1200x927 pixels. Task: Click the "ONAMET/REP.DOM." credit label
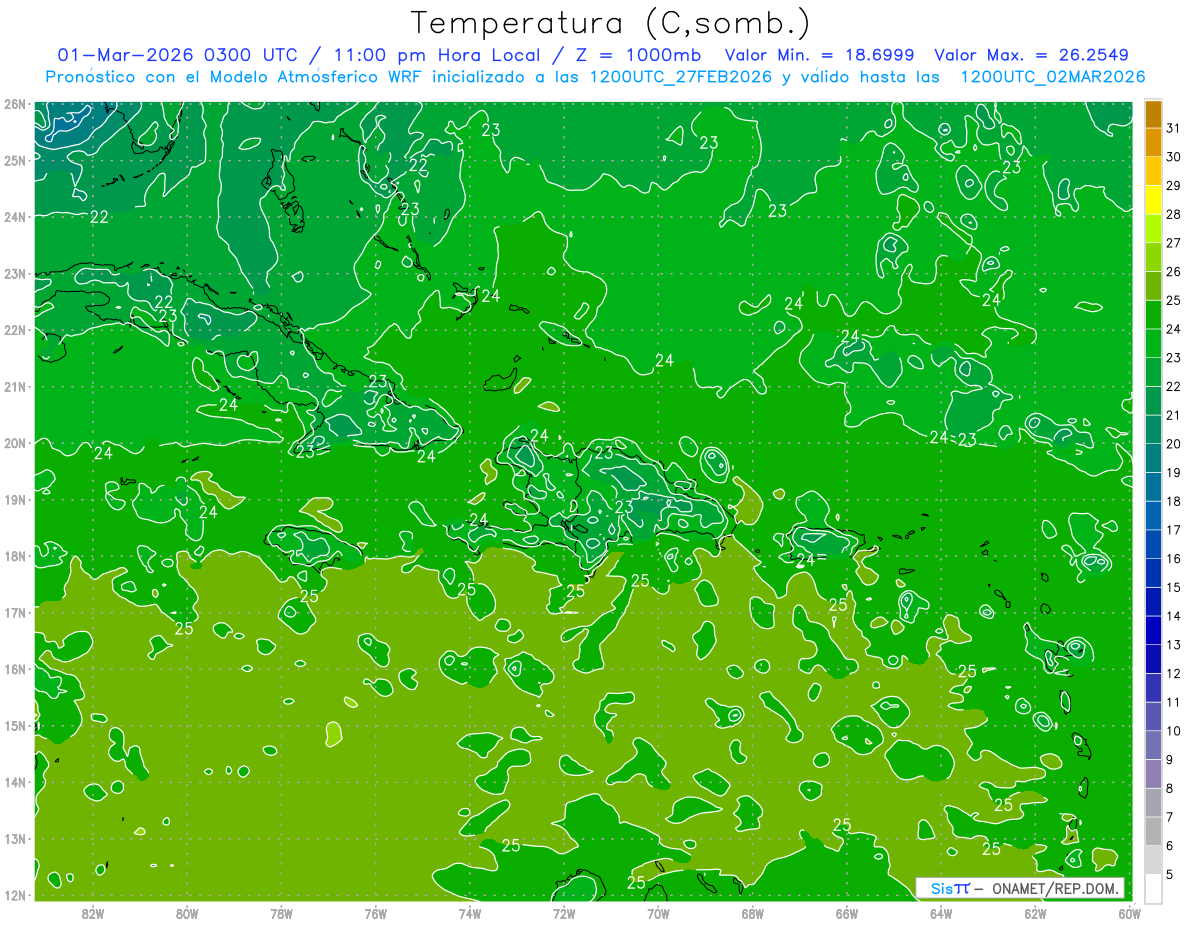pos(1056,888)
